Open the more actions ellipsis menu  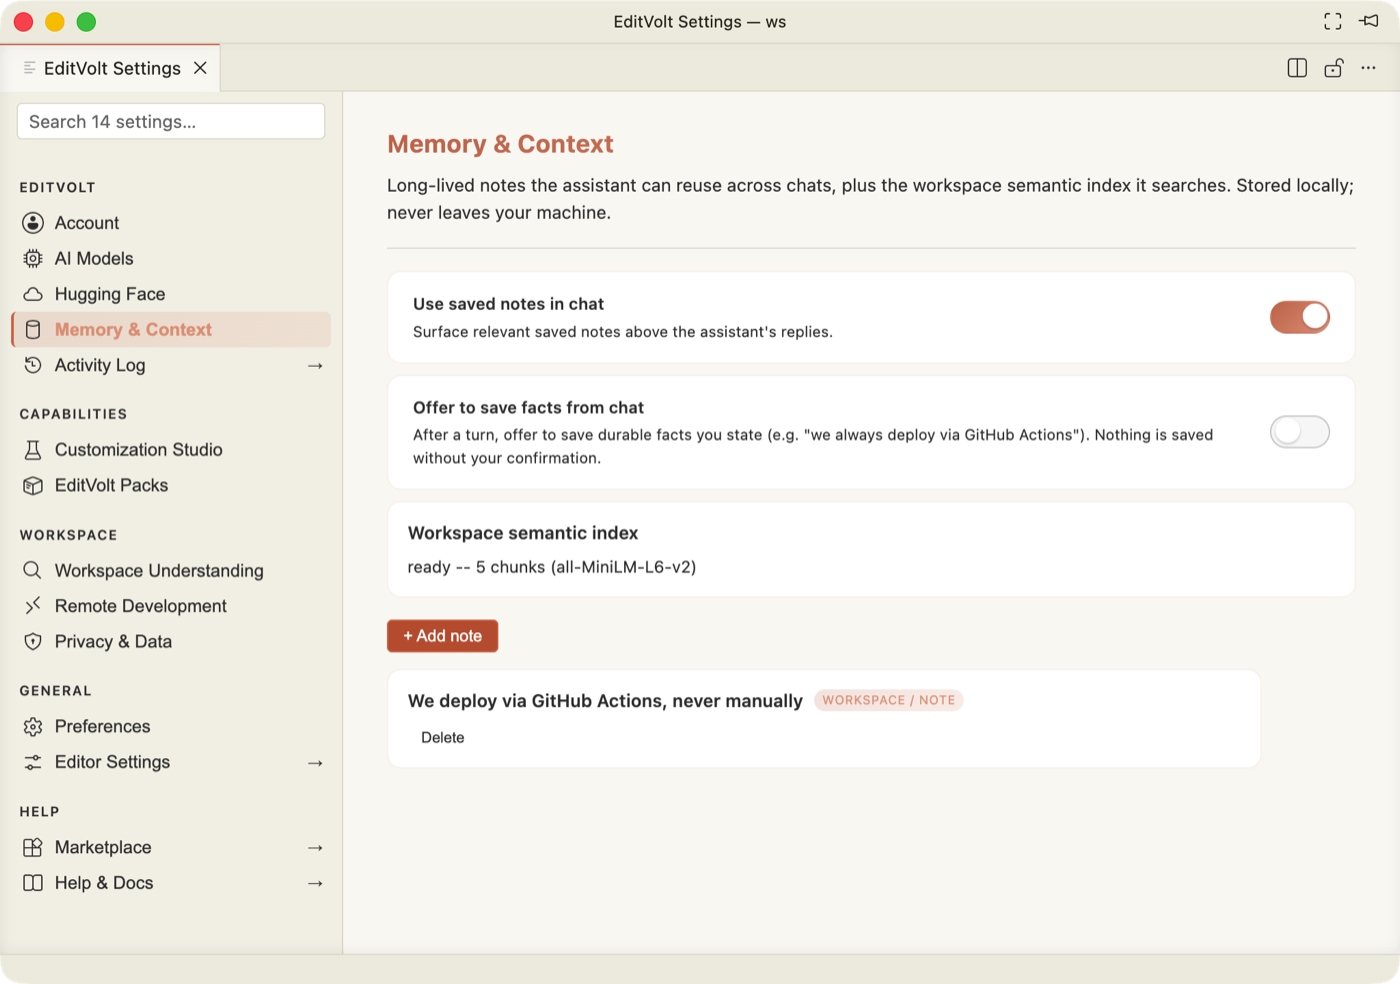(x=1368, y=68)
